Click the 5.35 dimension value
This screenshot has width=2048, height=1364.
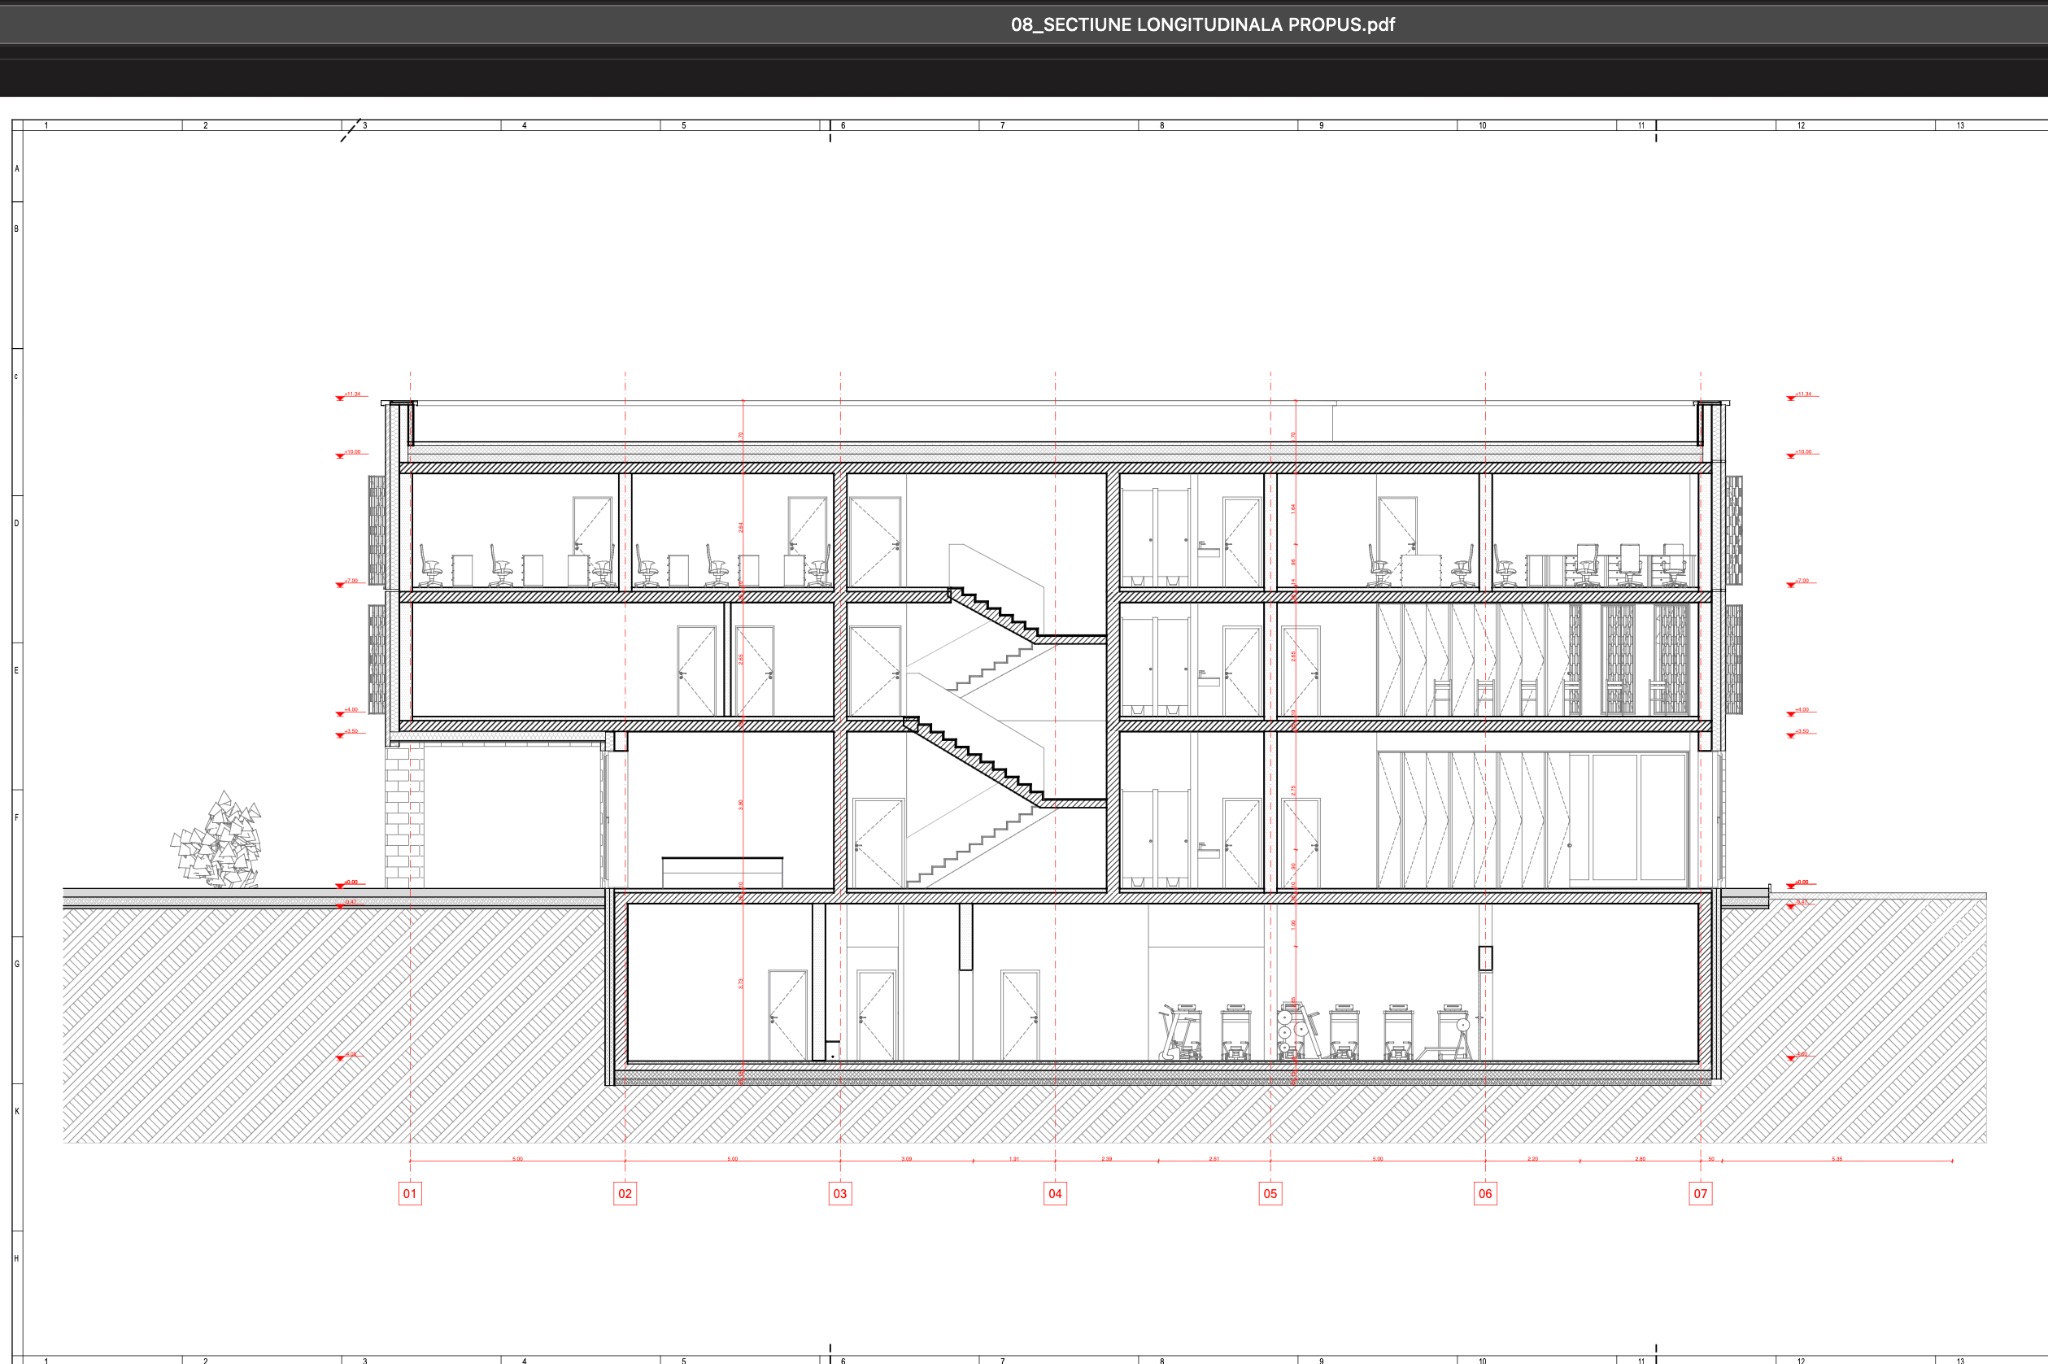tap(1837, 1158)
